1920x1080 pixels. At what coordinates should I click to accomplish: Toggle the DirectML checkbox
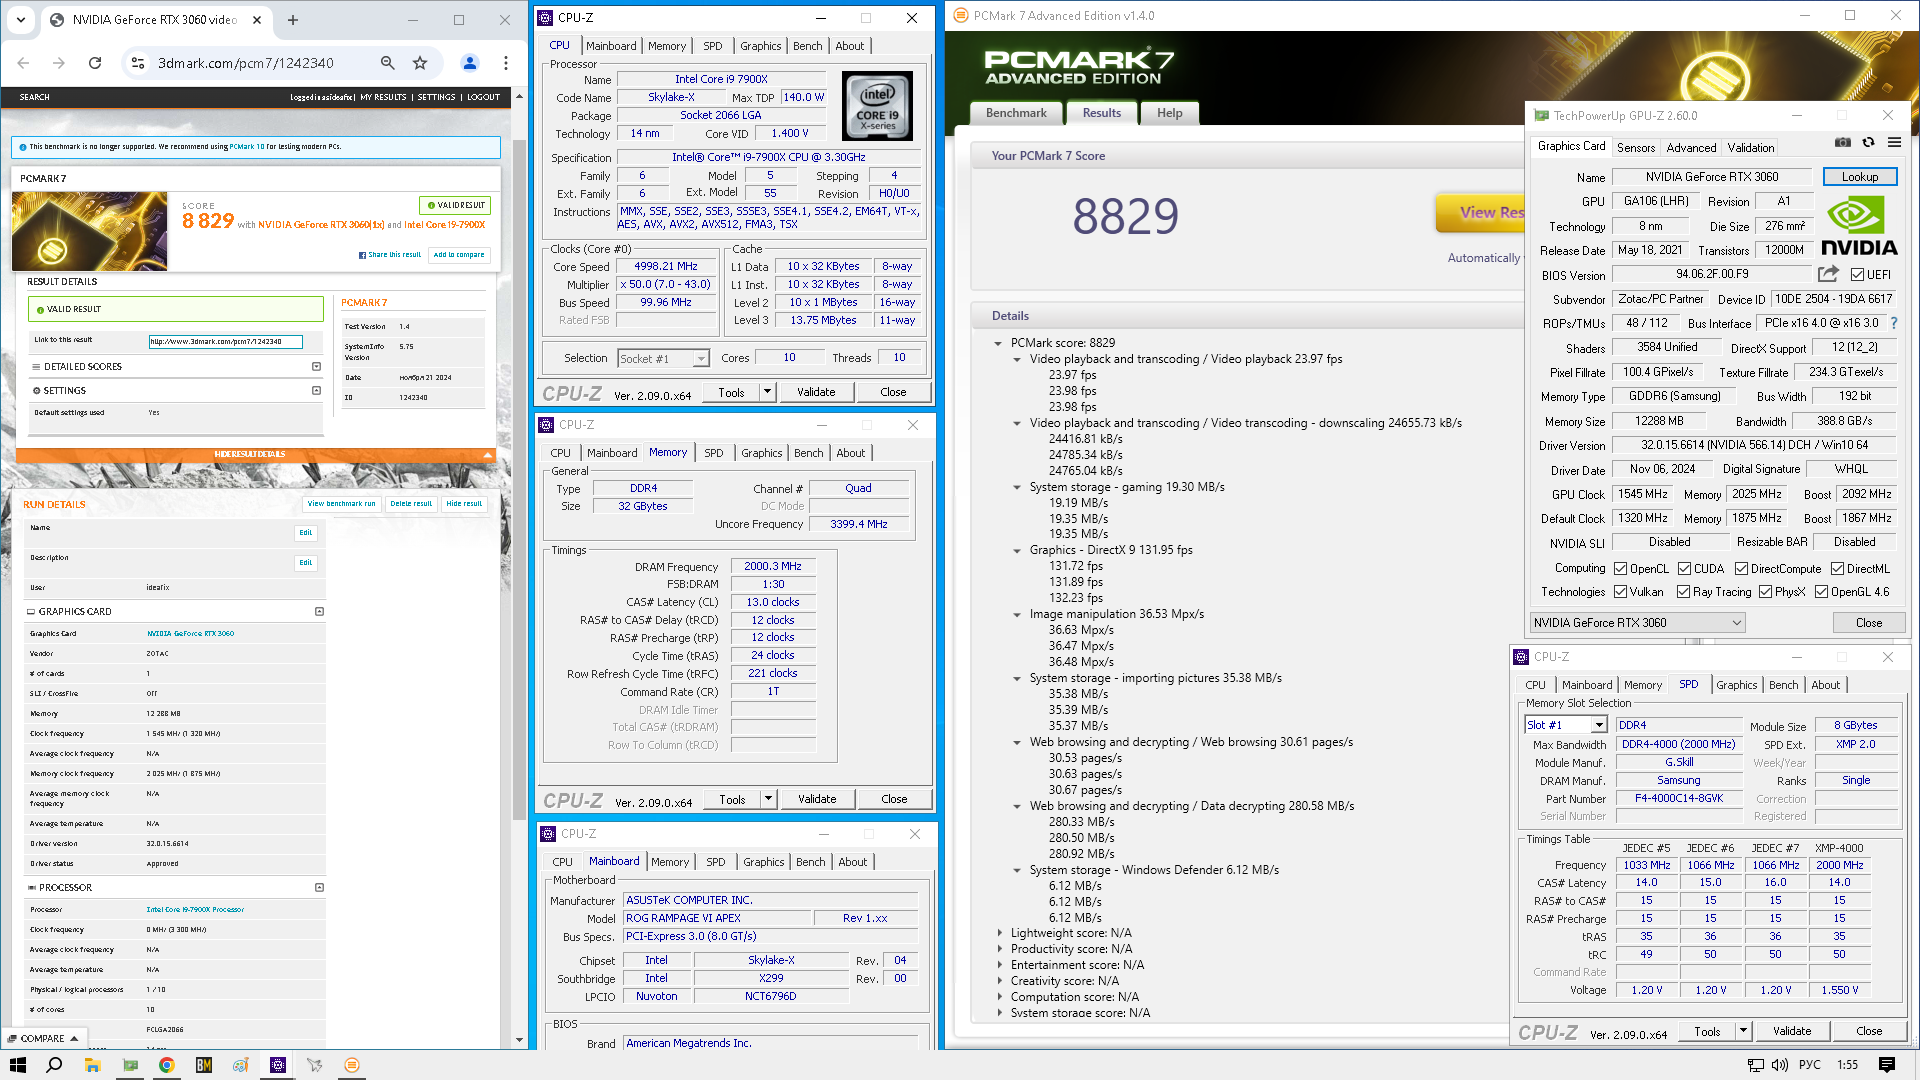(x=1838, y=569)
